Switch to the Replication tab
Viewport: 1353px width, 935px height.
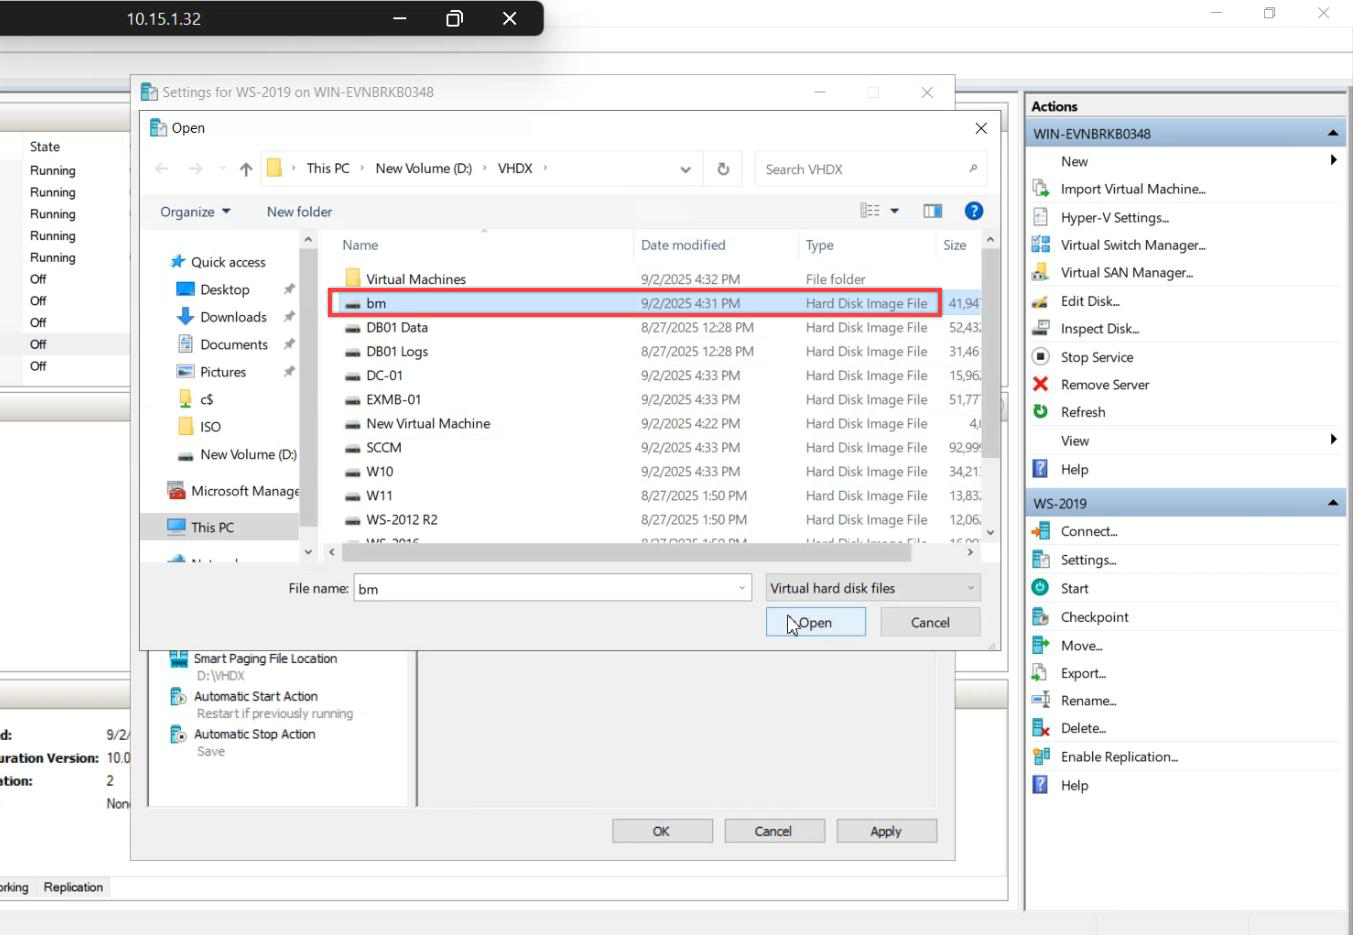(73, 887)
